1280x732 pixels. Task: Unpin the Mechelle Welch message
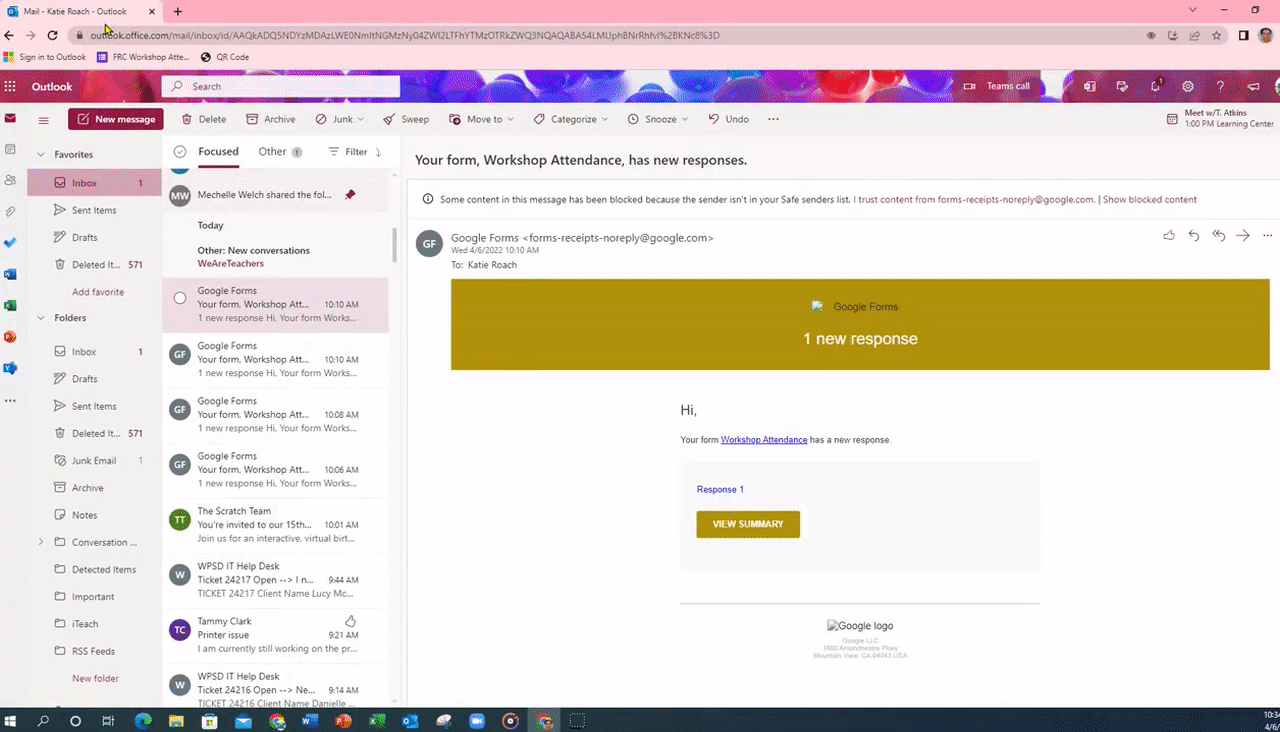350,195
